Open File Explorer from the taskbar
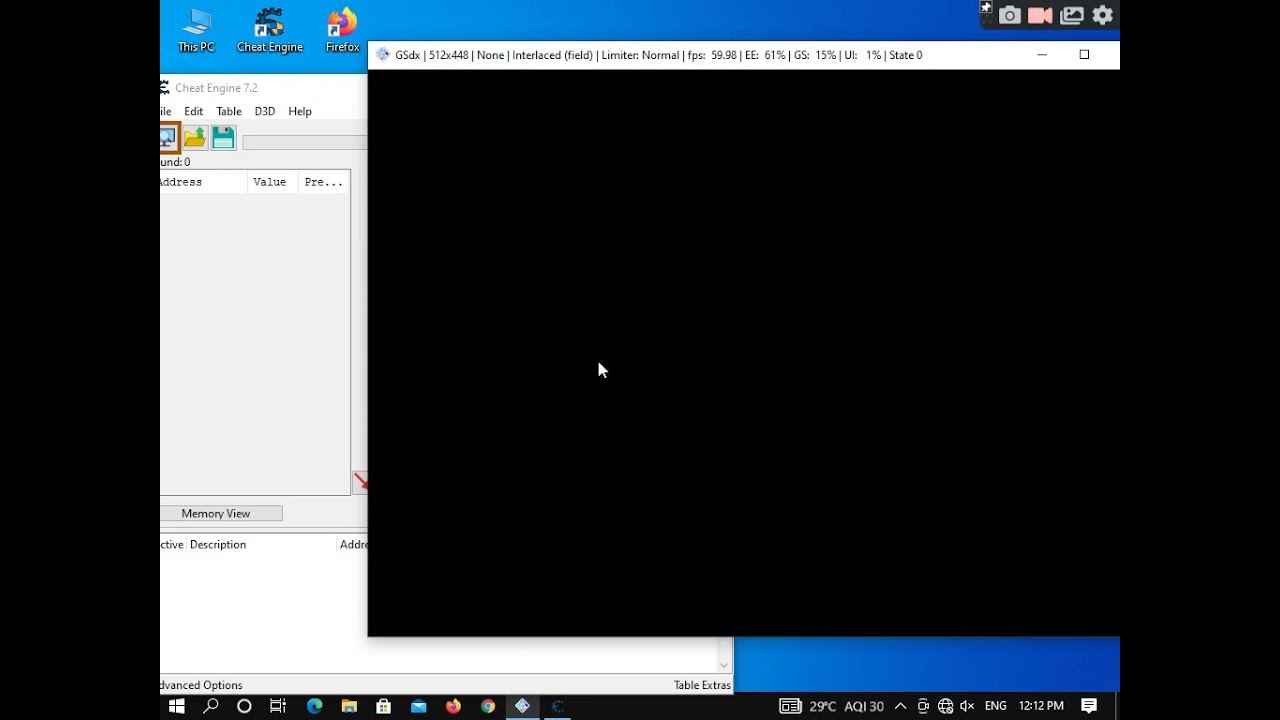The image size is (1280, 720). pyautogui.click(x=349, y=706)
